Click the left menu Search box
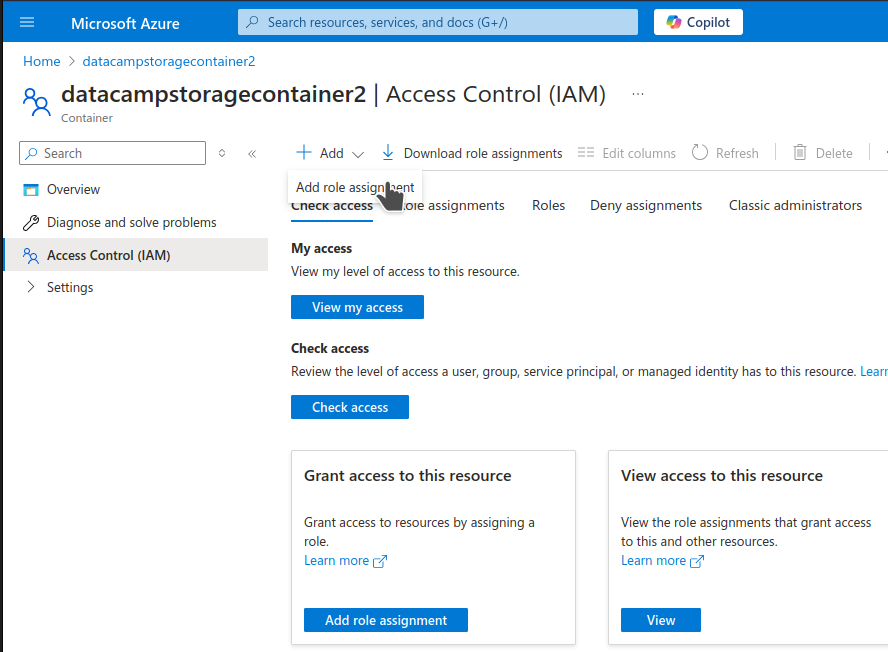 (112, 153)
